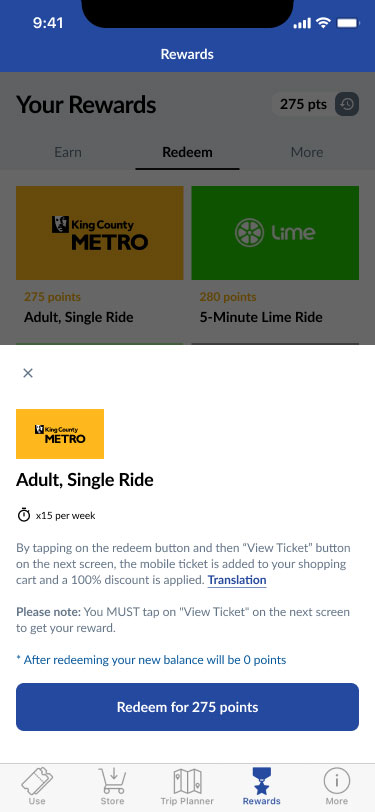Open the Store cart icon
This screenshot has width=375, height=812.
(x=112, y=781)
